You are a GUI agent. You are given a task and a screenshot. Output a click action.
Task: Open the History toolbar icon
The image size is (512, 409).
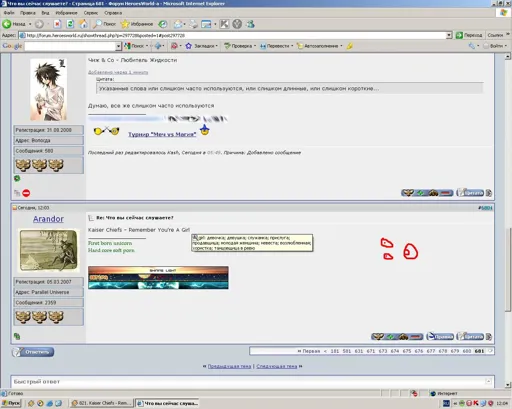pos(163,24)
